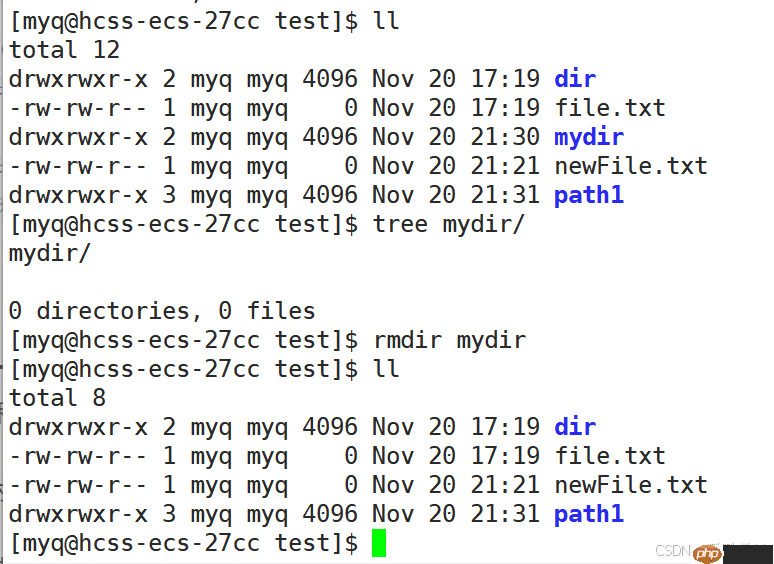Click newFile.txt in the first listing

[631, 166]
